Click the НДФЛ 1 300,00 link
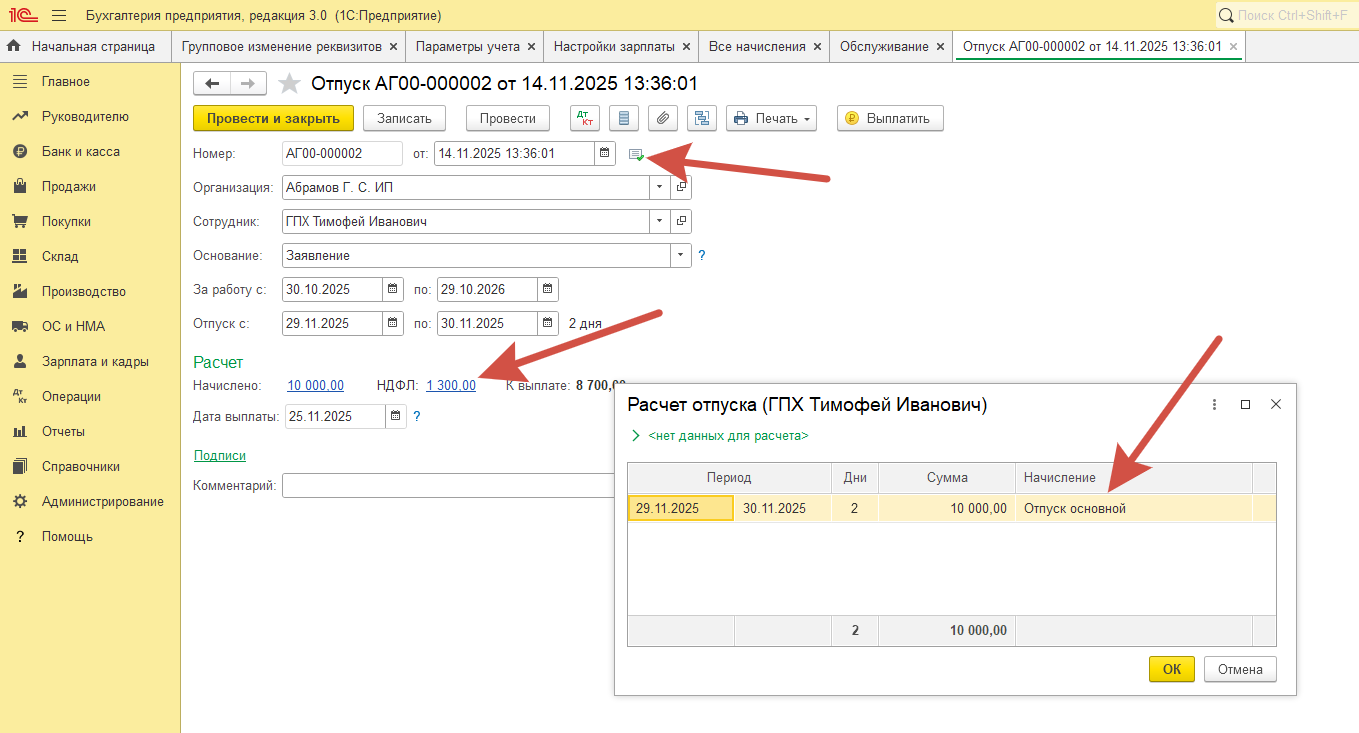 450,385
